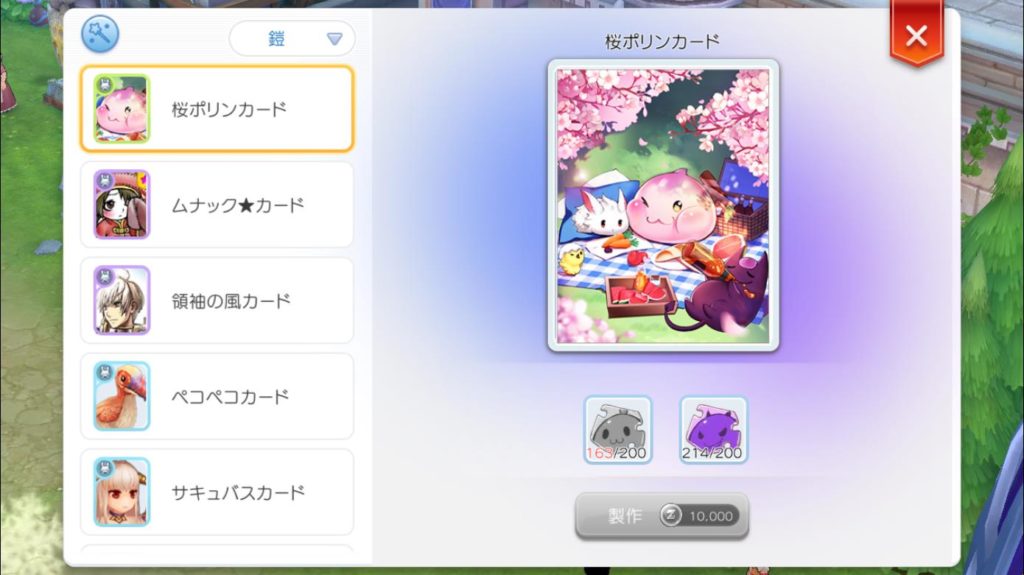Viewport: 1024px width, 575px height.
Task: Select サキュバスカード in the list
Action: [217, 492]
